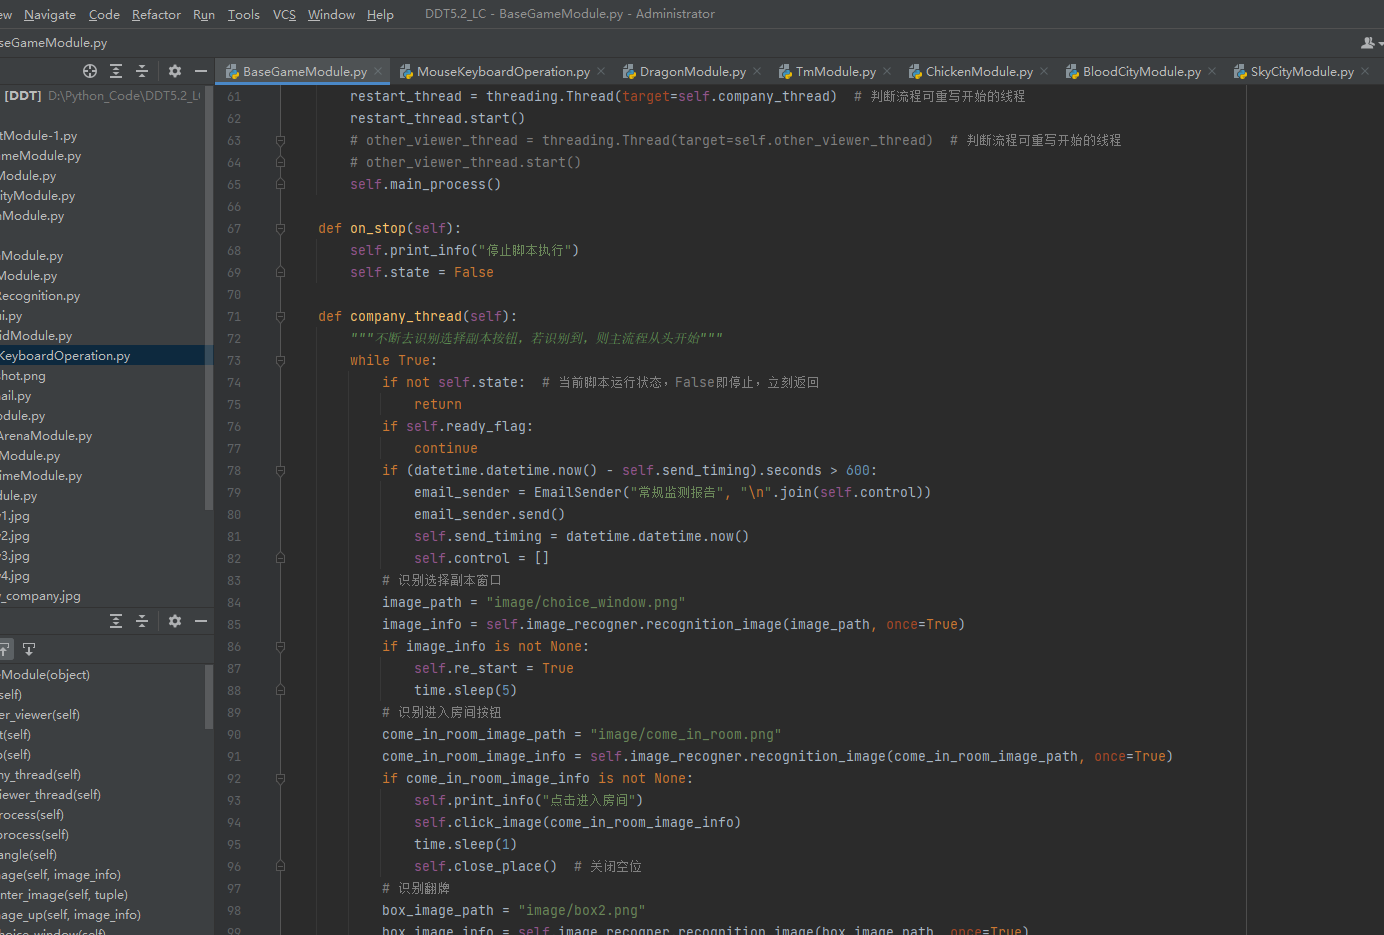
Task: Collapse the company_thread method at line 71
Action: (280, 317)
